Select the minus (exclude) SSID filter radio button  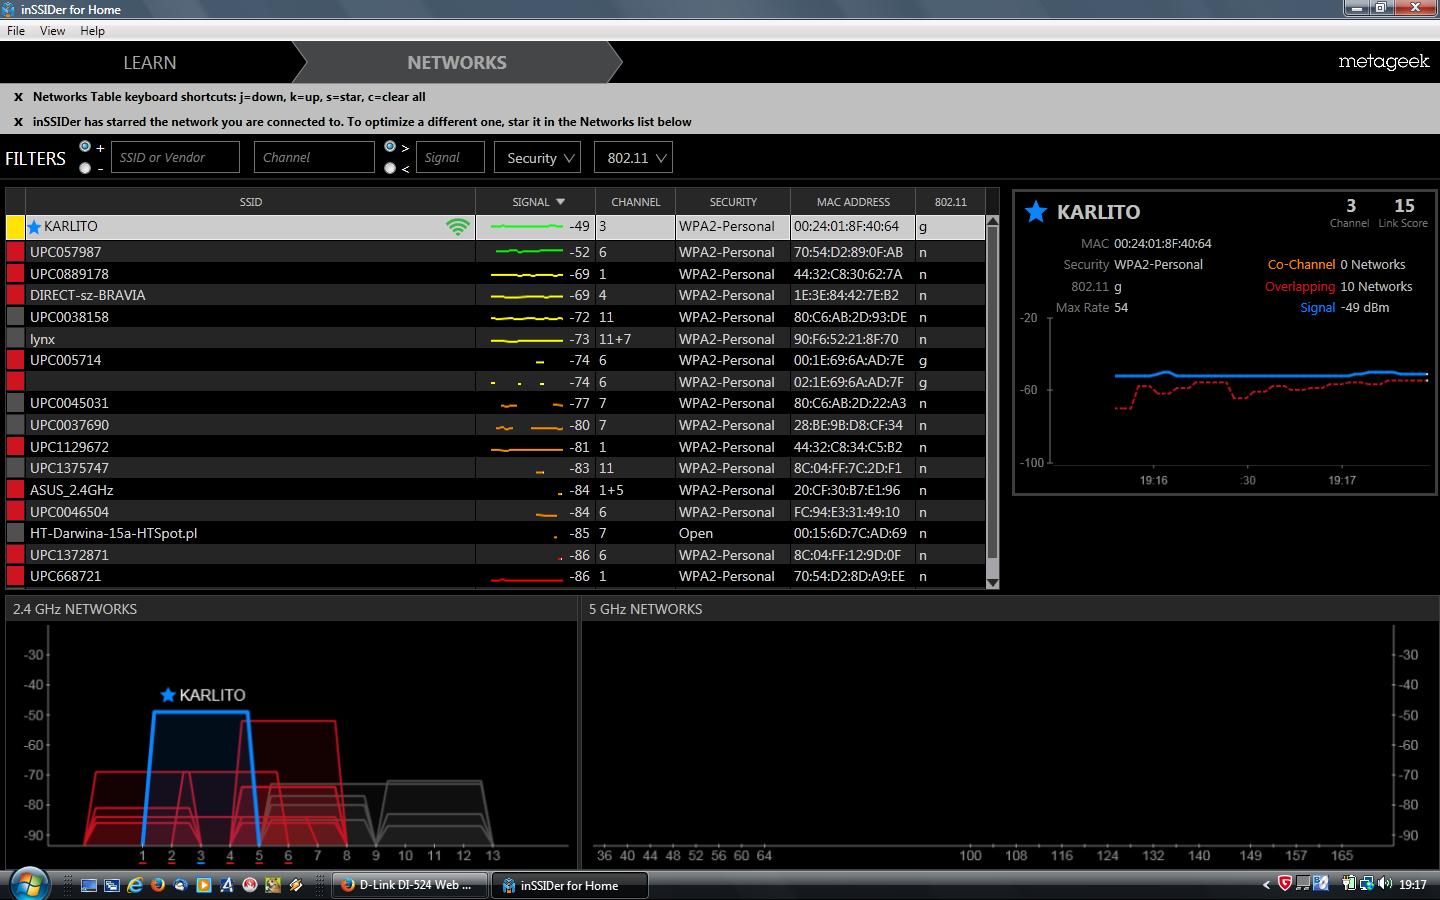coord(85,168)
